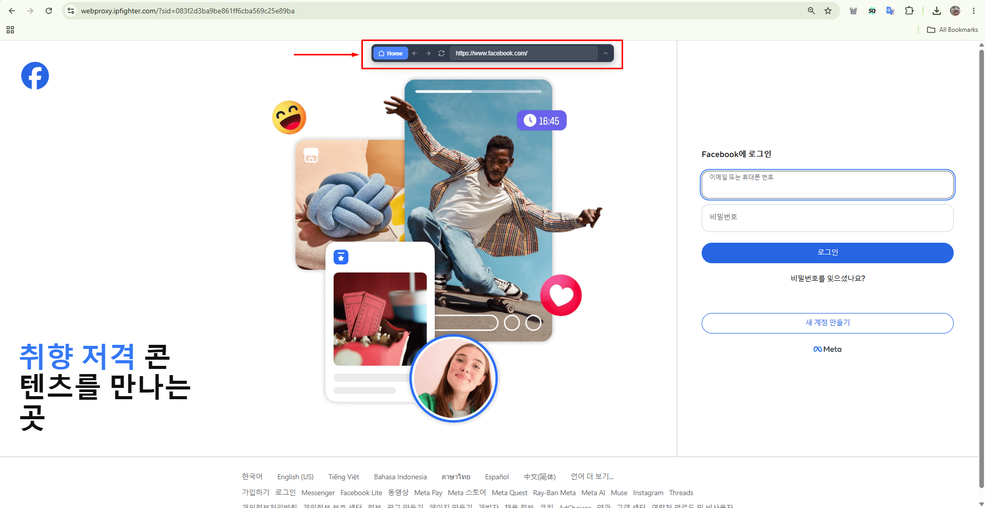Click the browser back arrow
Screen dimensions: 985x508
tap(12, 11)
